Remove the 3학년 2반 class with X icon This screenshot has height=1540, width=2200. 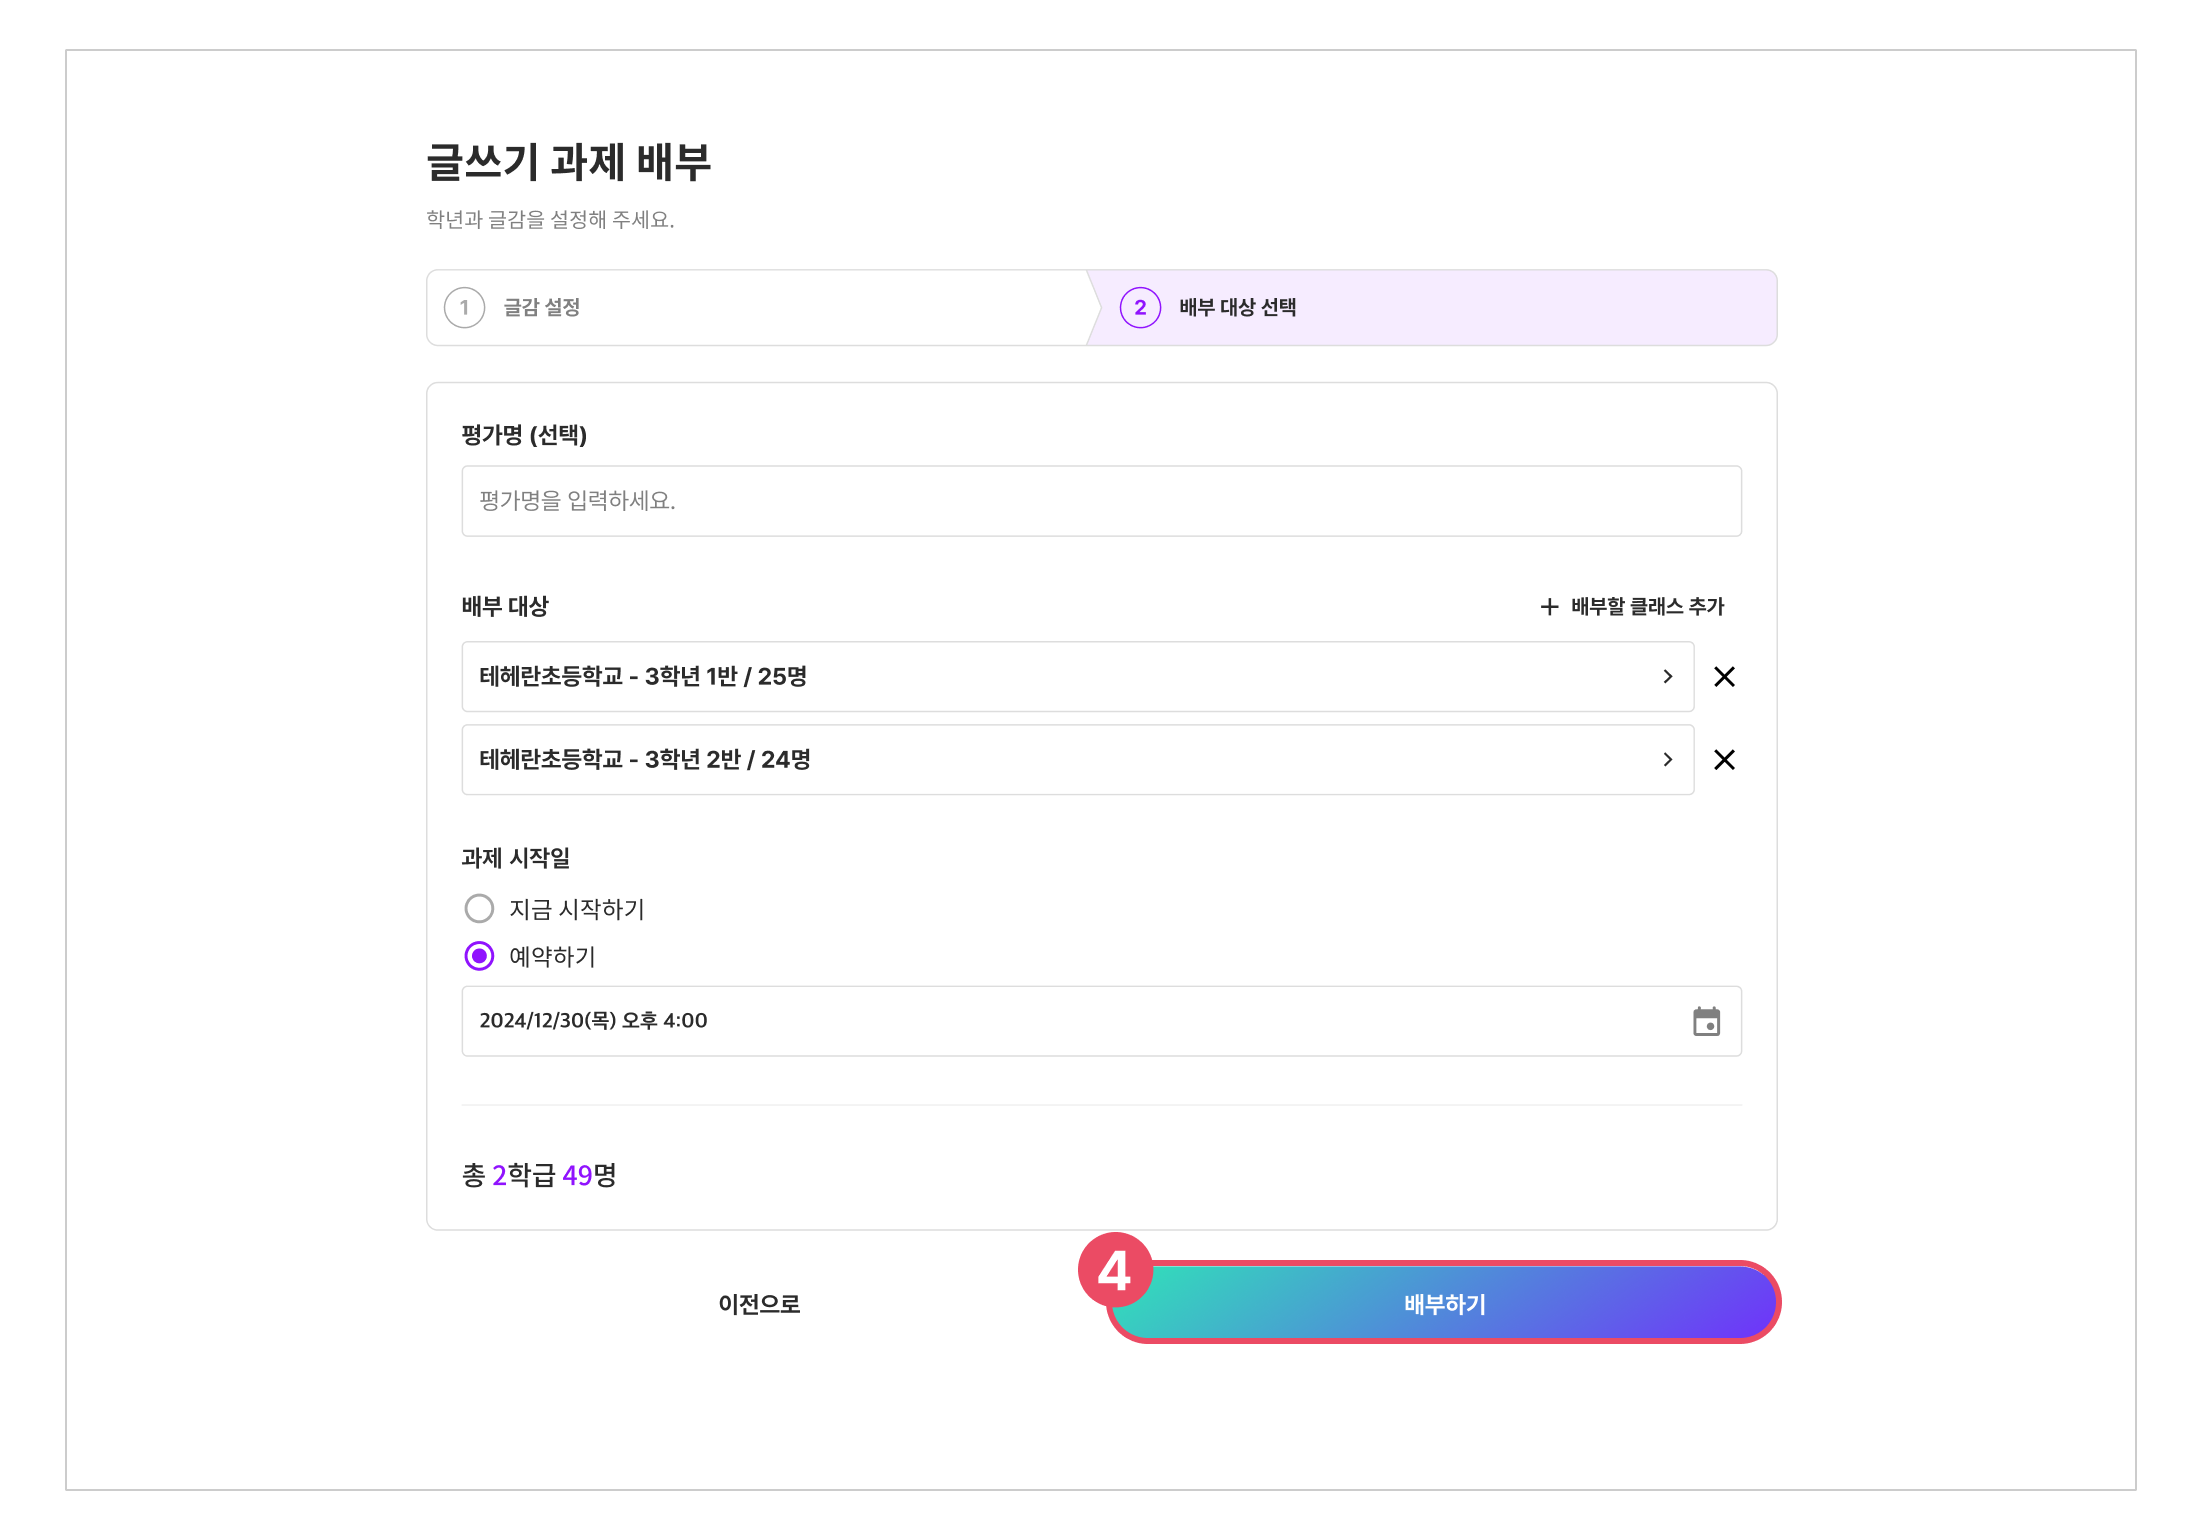[1724, 760]
